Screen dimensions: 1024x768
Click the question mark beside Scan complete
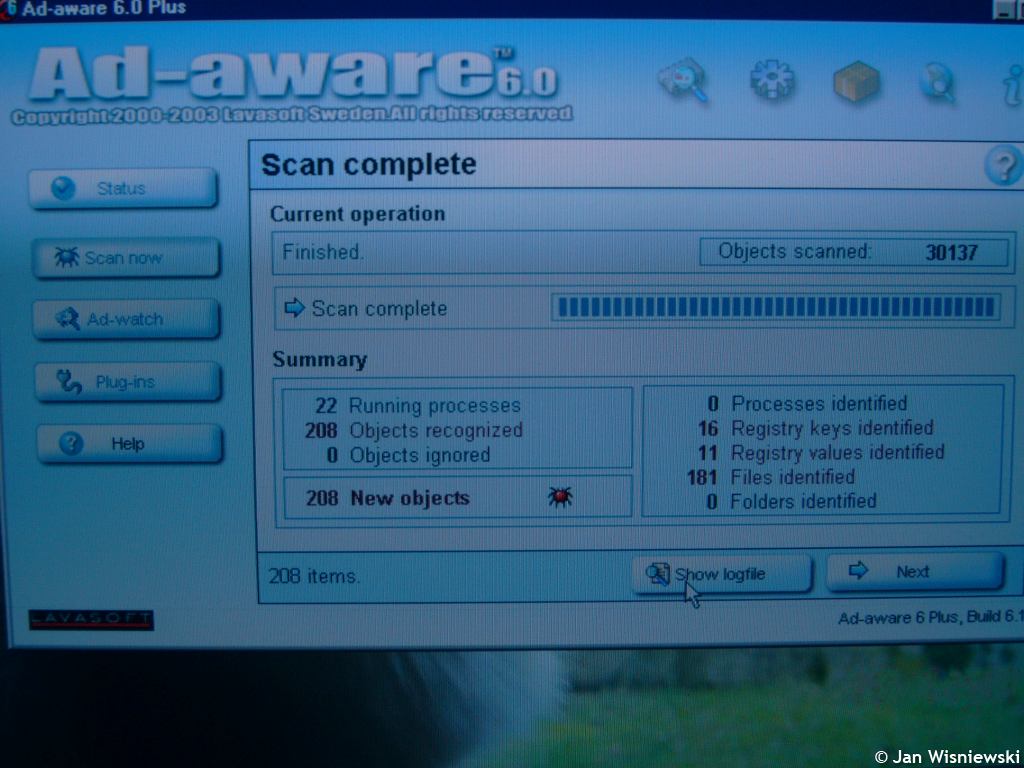[1003, 166]
